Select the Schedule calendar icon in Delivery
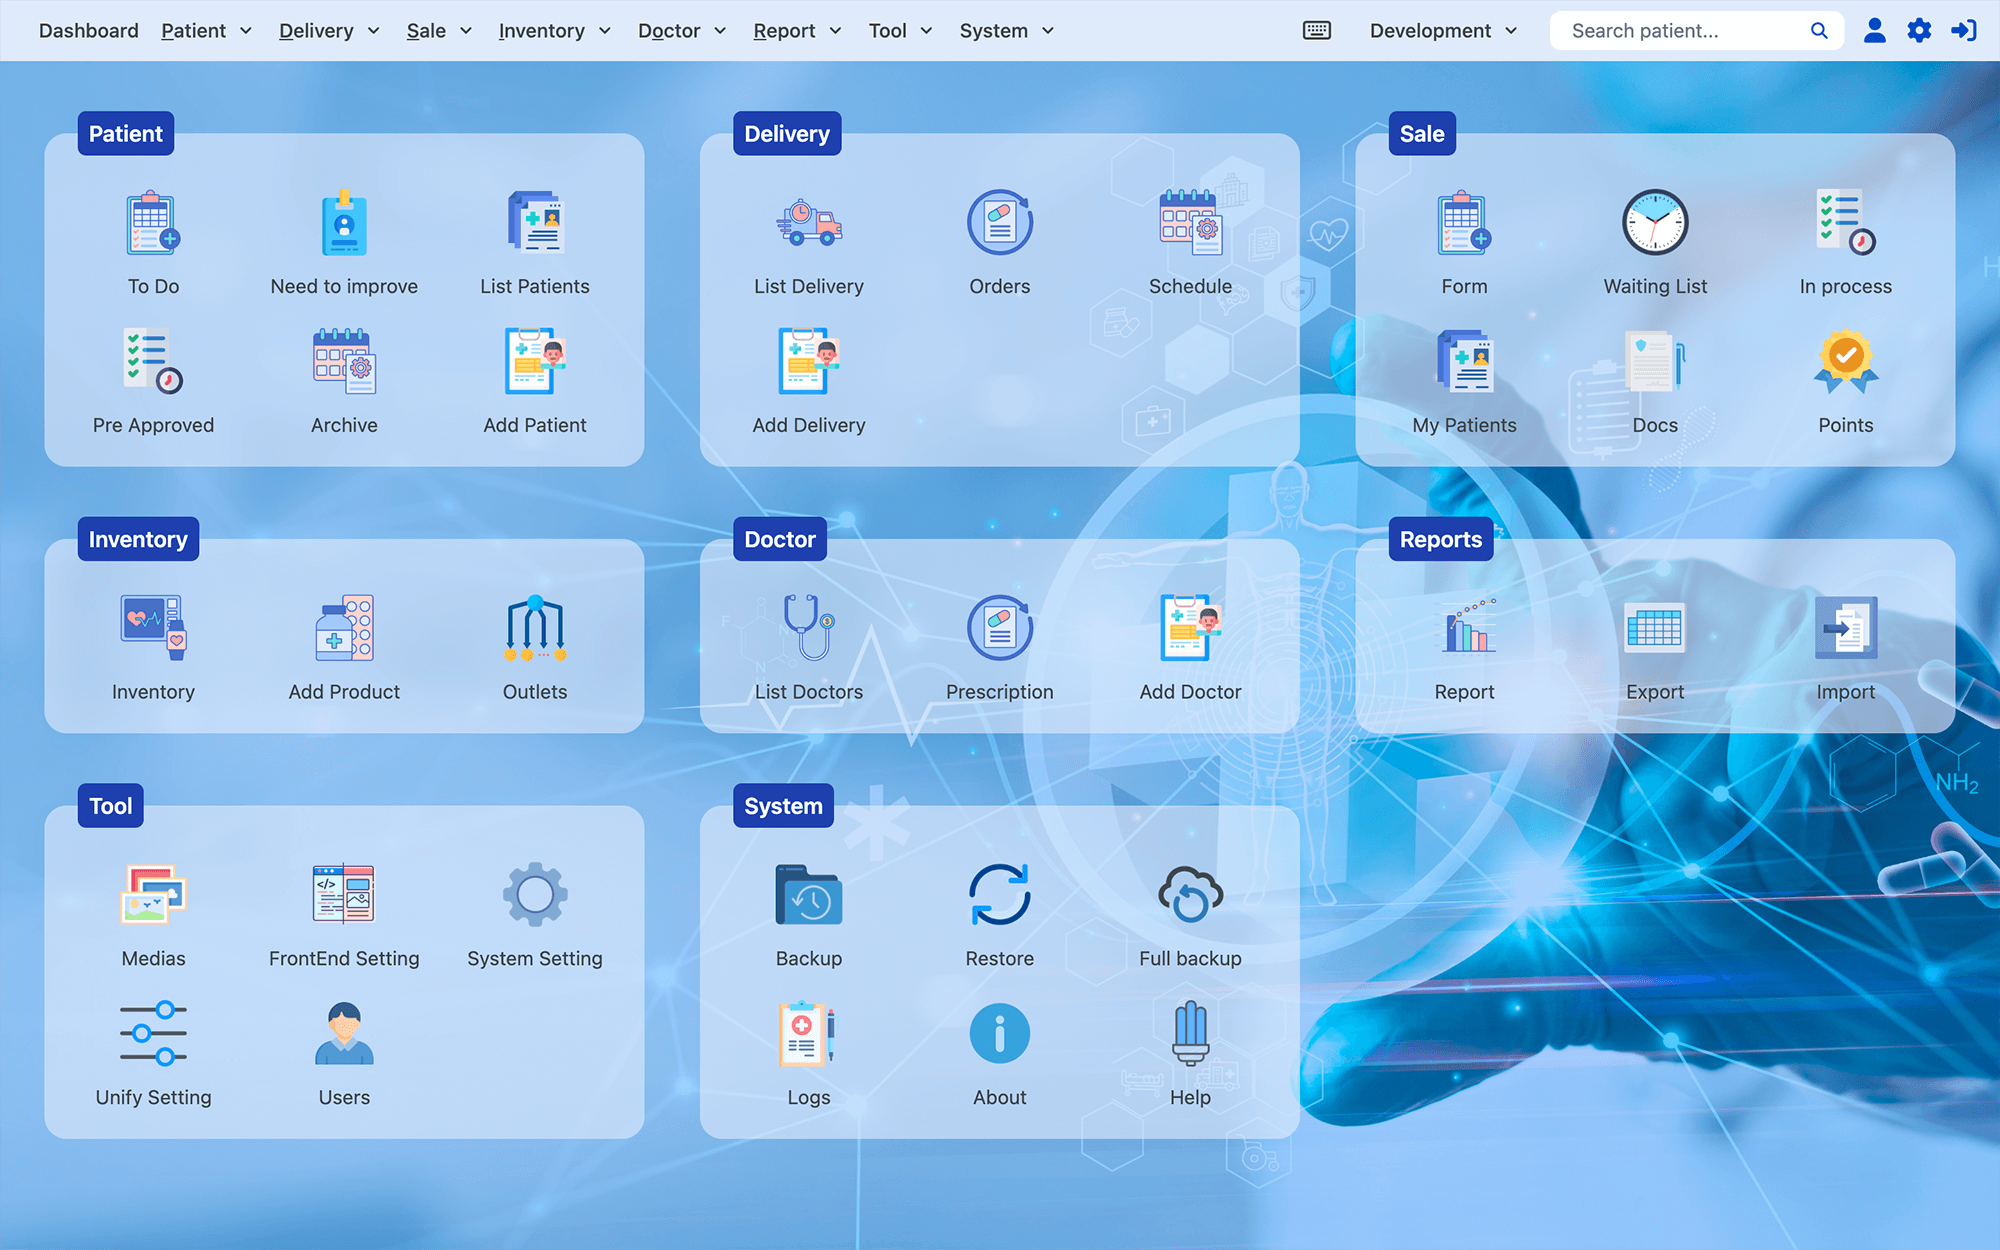 coord(1189,224)
